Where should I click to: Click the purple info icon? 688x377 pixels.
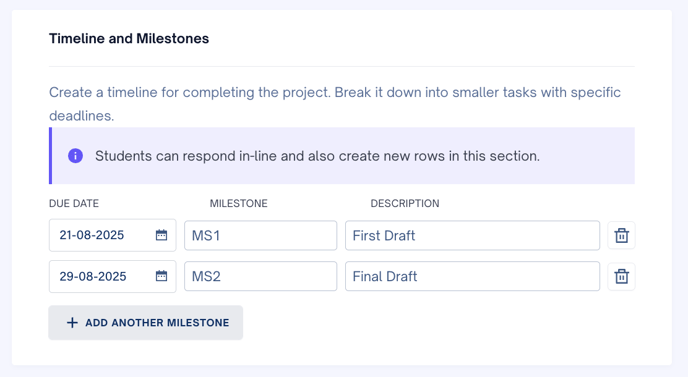[x=75, y=156]
